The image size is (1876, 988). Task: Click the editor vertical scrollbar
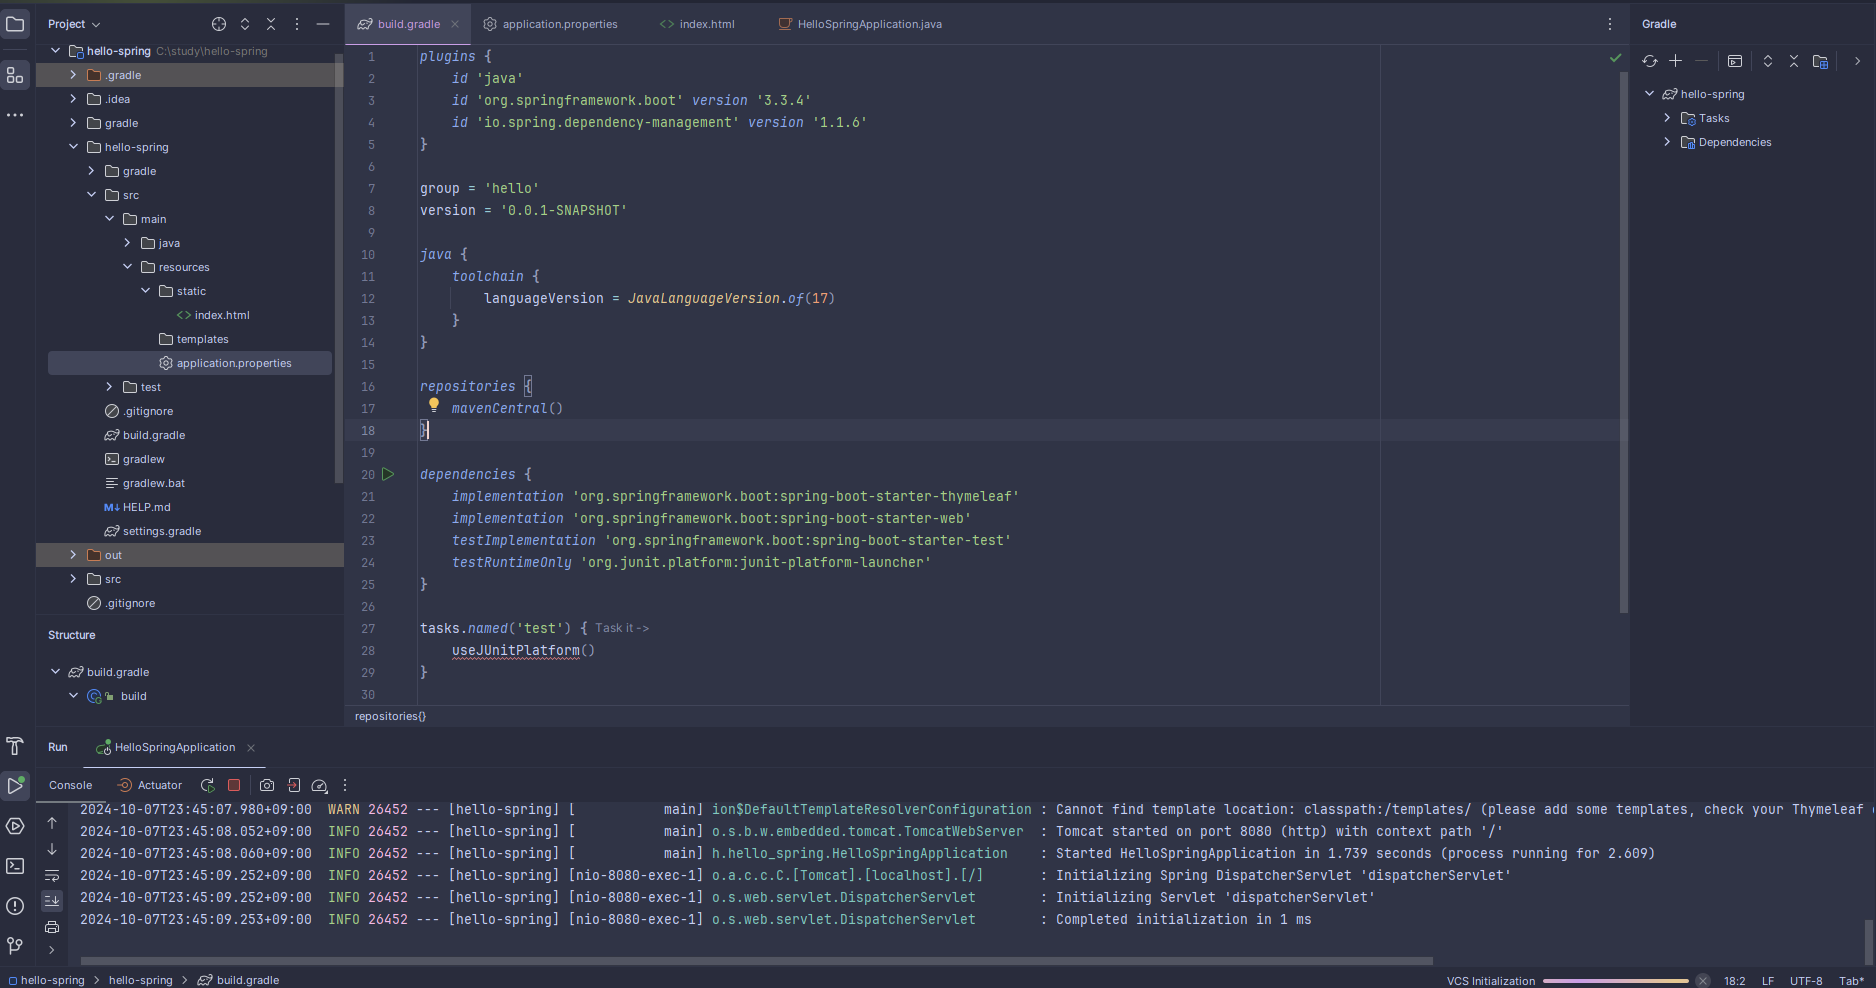click(1623, 342)
